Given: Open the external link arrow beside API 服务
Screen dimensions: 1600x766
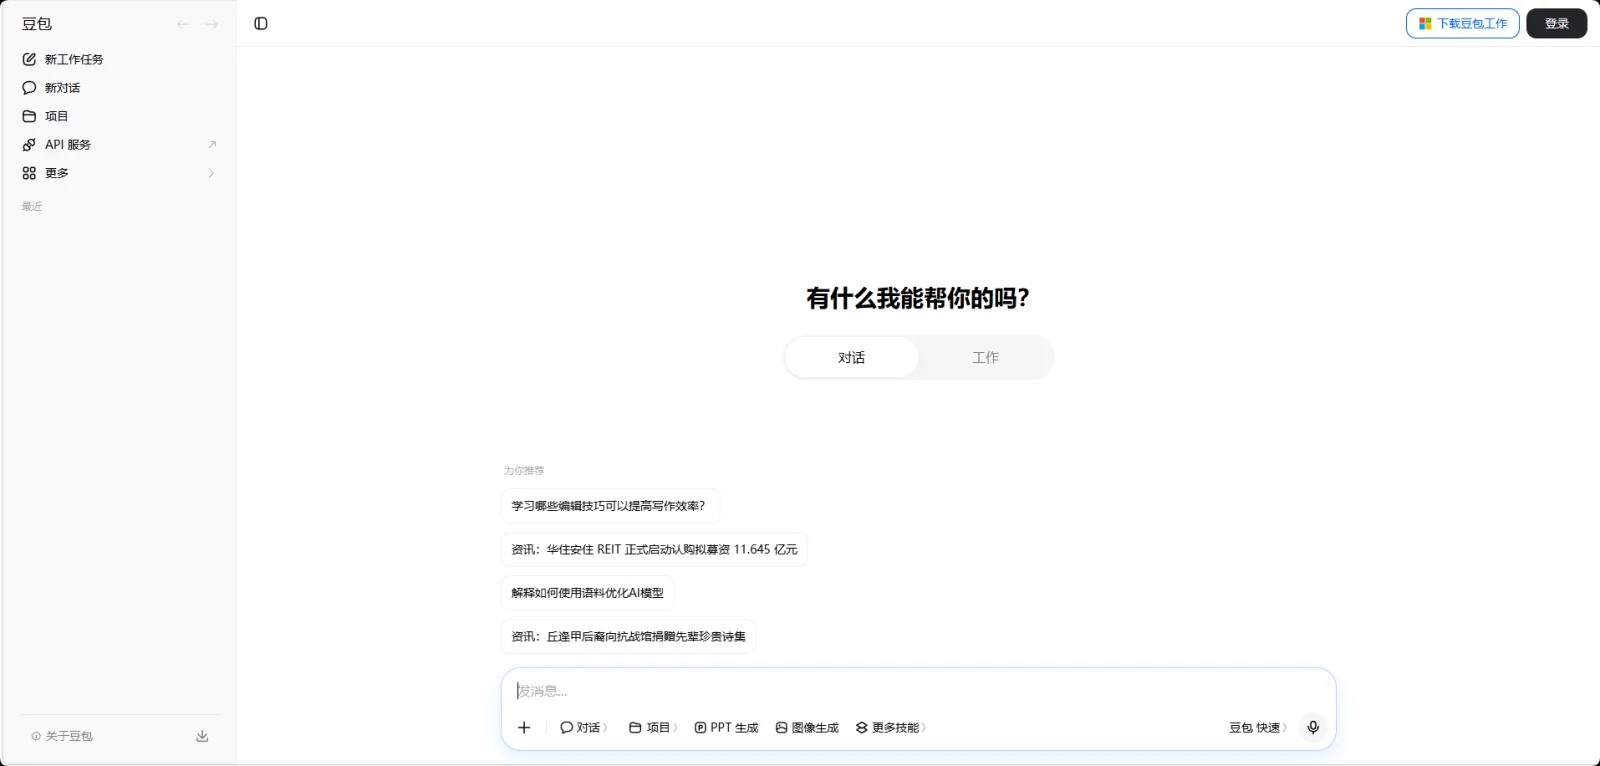Looking at the screenshot, I should 212,145.
